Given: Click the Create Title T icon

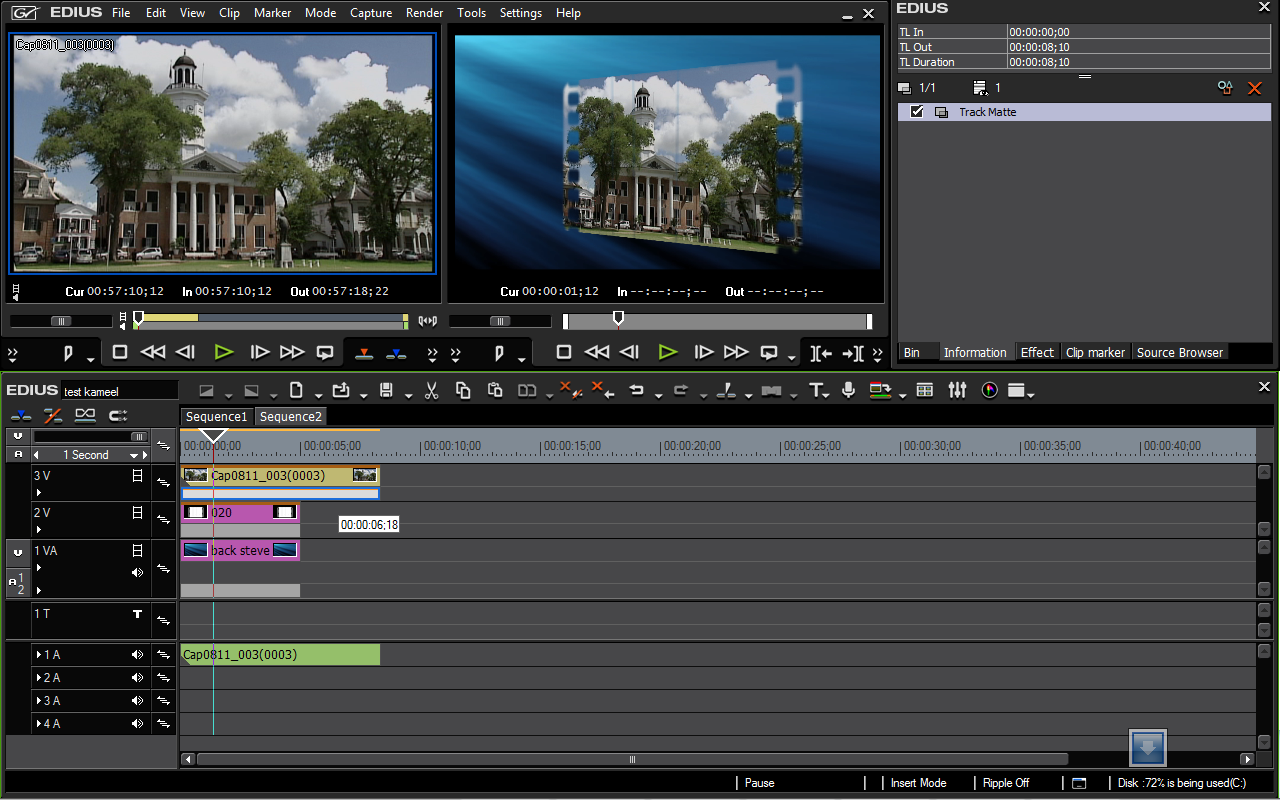Looking at the screenshot, I should pyautogui.click(x=816, y=390).
